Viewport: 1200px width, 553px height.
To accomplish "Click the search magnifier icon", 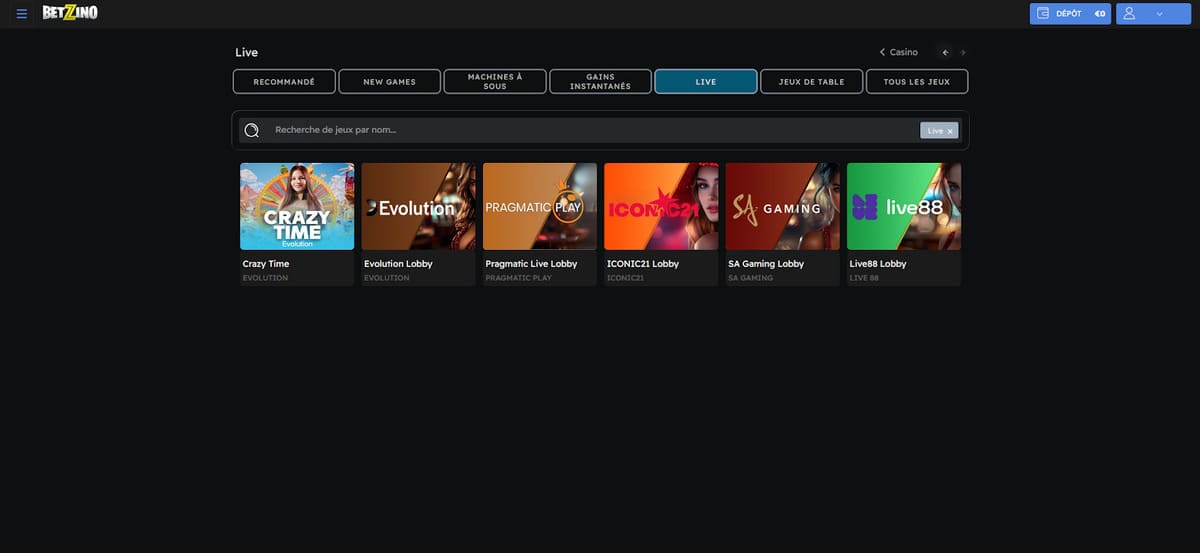I will (252, 130).
